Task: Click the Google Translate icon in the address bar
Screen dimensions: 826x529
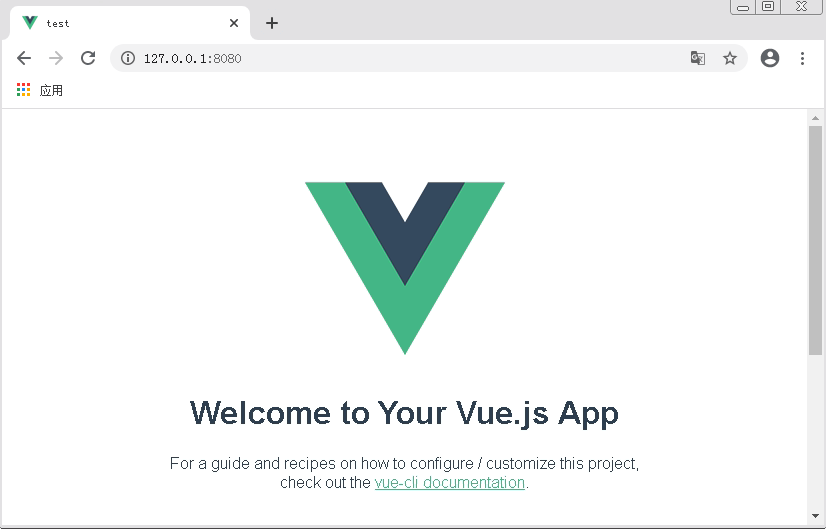Action: coord(698,58)
